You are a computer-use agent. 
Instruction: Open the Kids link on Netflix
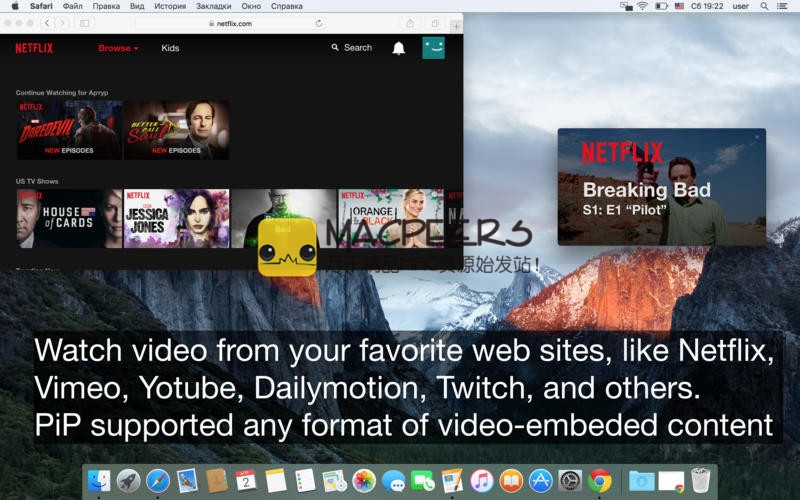pos(170,48)
